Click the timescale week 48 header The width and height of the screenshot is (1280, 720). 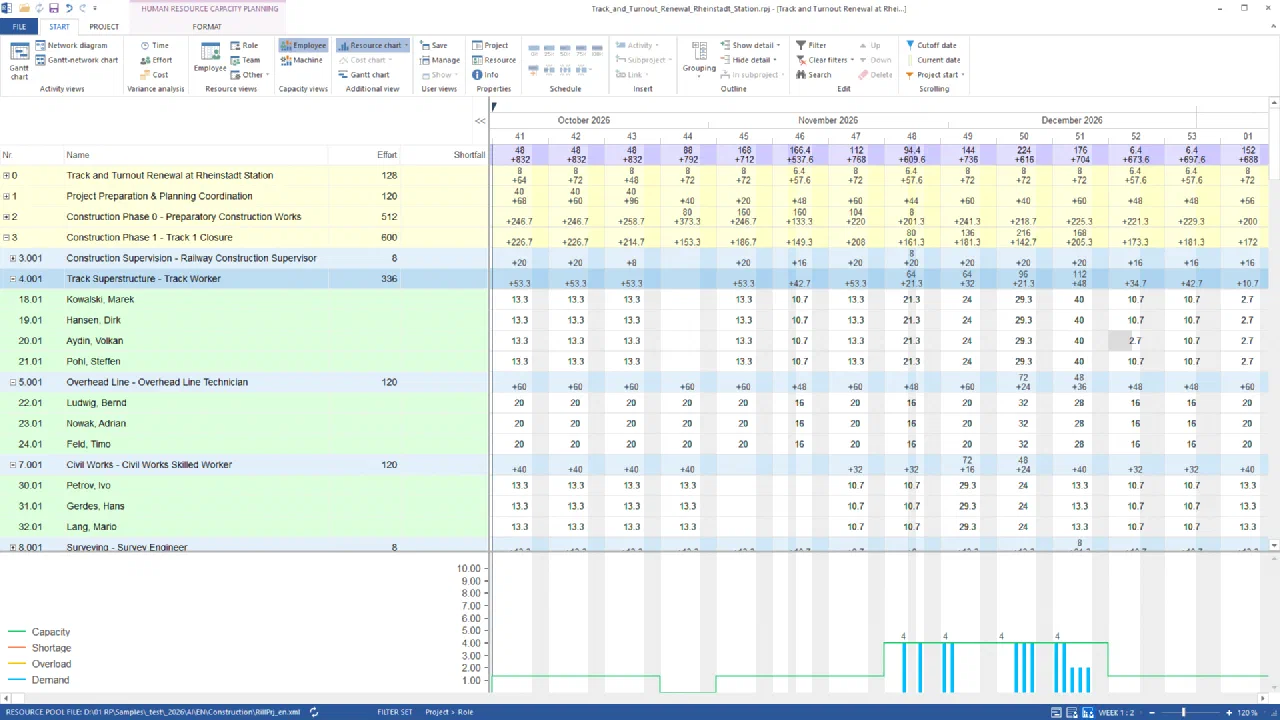pyautogui.click(x=912, y=136)
